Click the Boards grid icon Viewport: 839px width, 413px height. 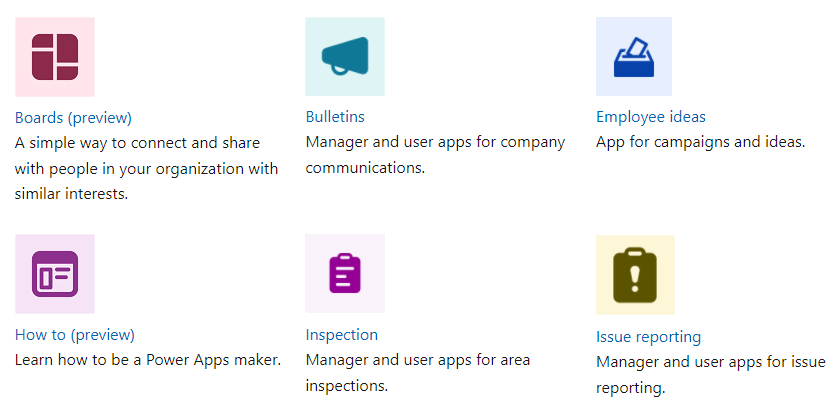click(55, 57)
